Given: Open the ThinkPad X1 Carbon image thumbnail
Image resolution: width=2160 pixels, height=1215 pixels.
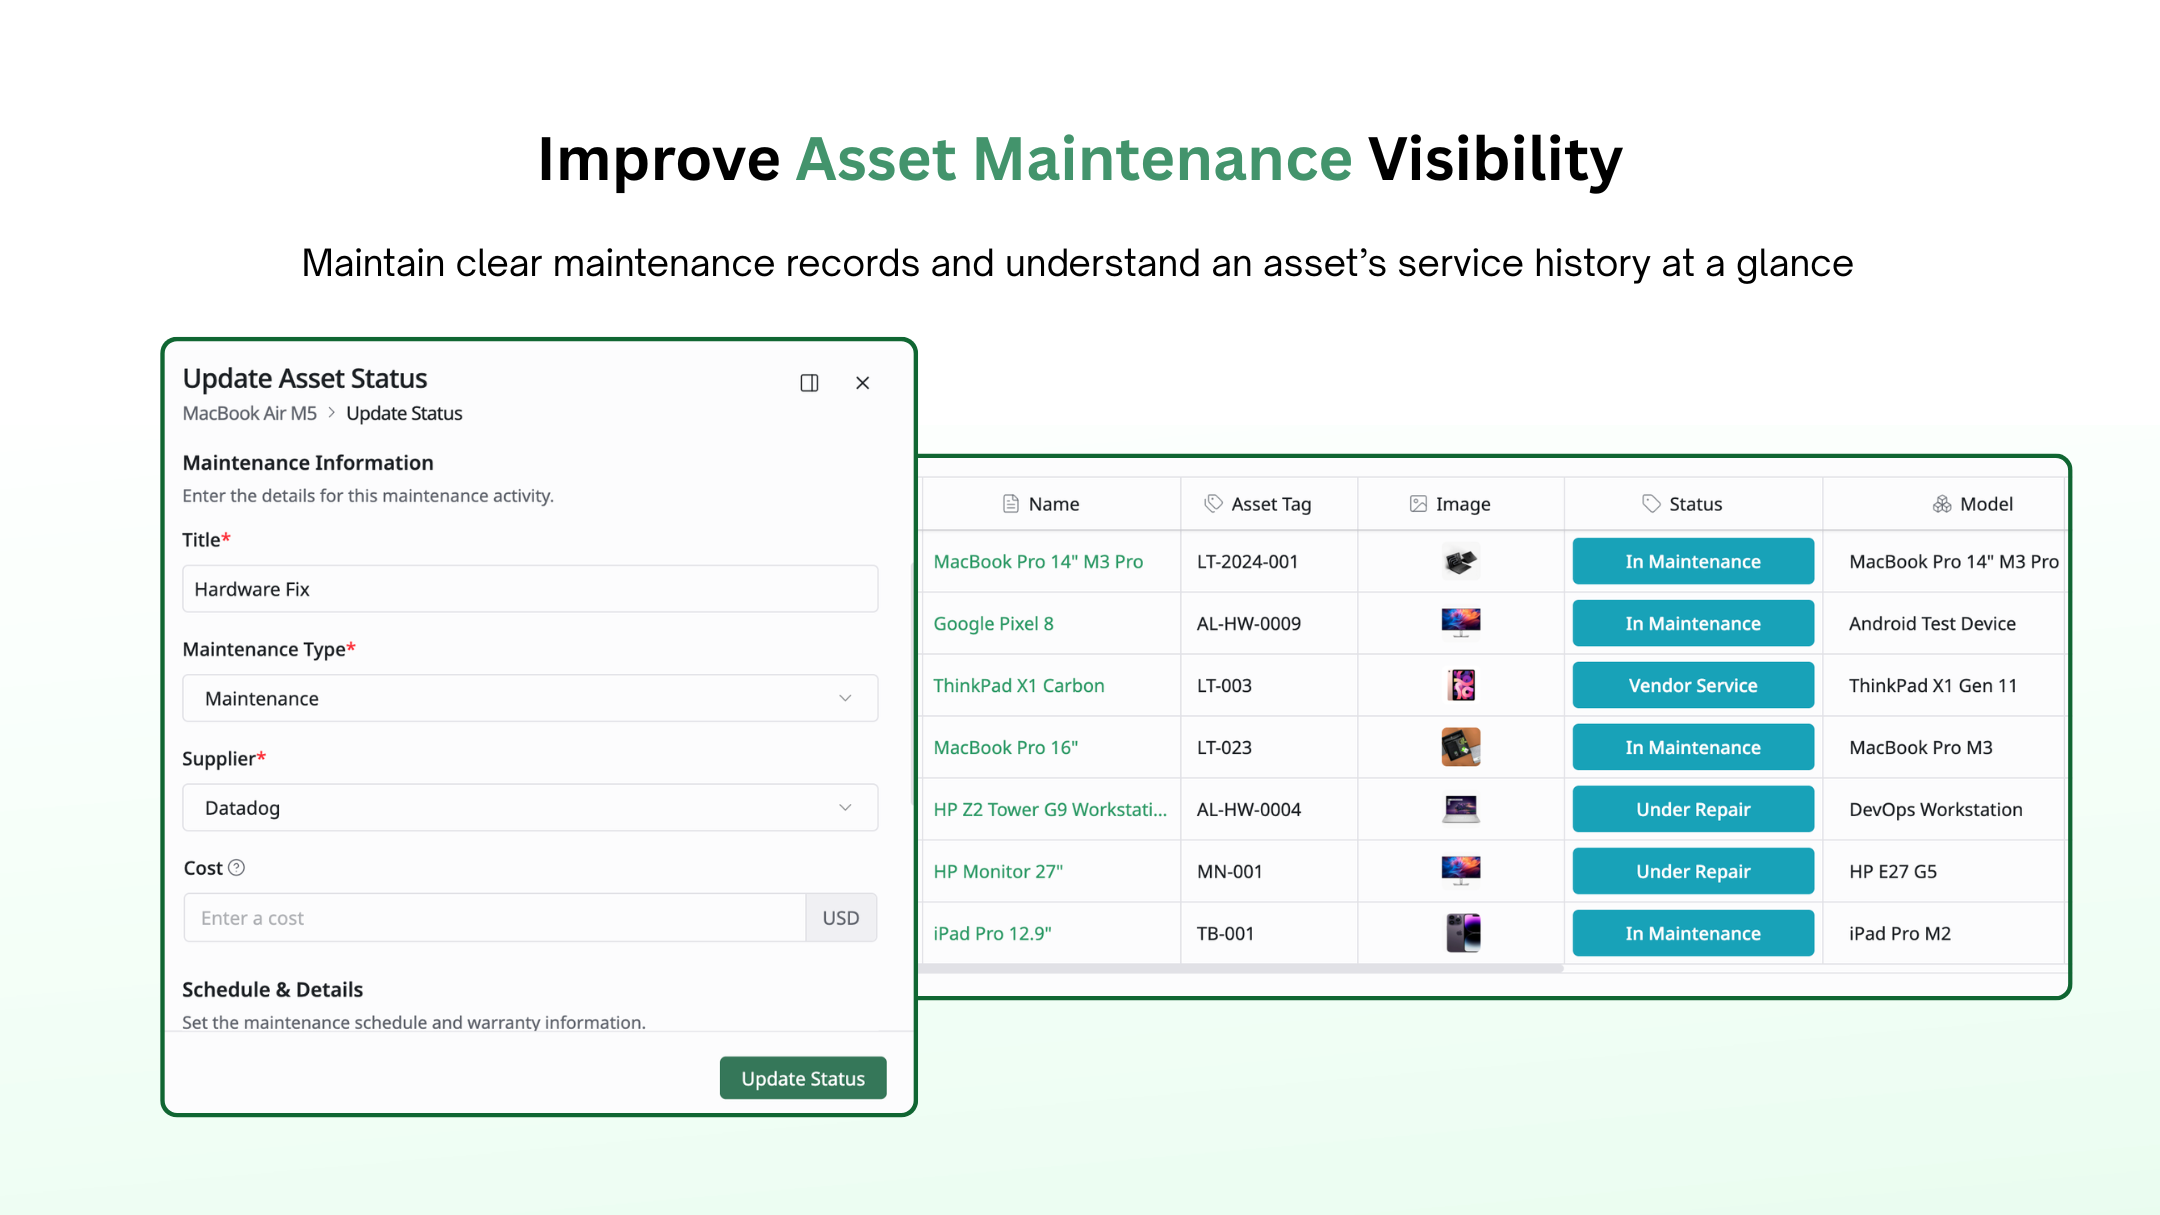Looking at the screenshot, I should click(1461, 685).
